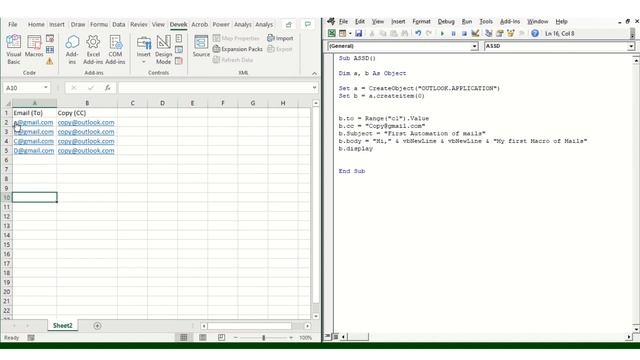Screen dimensions: 640x360
Task: Open the VBA Tools menu
Action: [486, 22]
